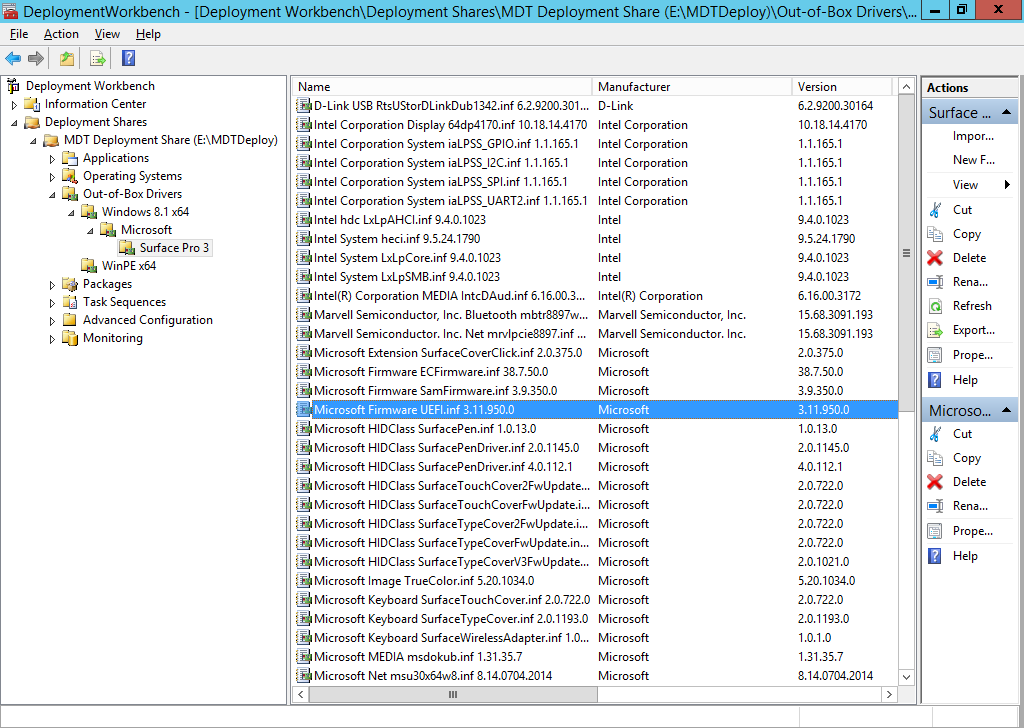
Task: Expand the Applications node
Action: (52, 159)
